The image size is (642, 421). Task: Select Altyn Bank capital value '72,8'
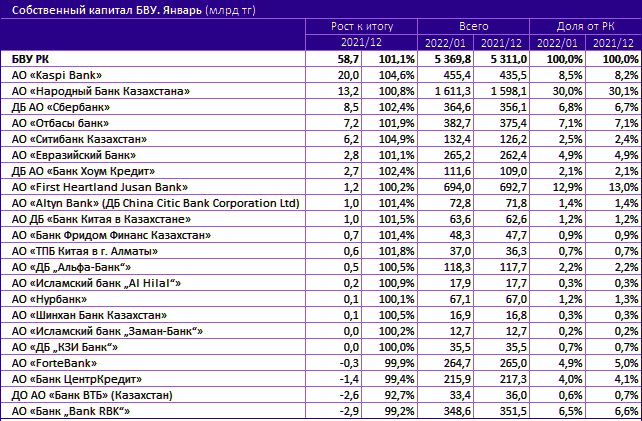coord(460,203)
